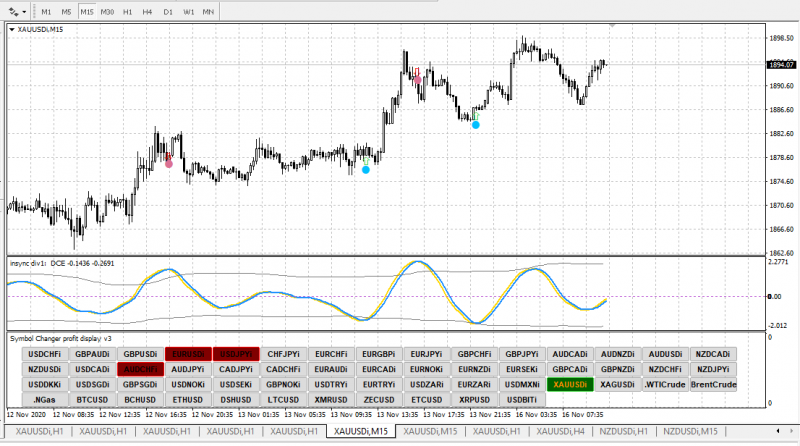Select the BTCUSD symbol button
The height and width of the screenshot is (446, 800).
(91, 399)
